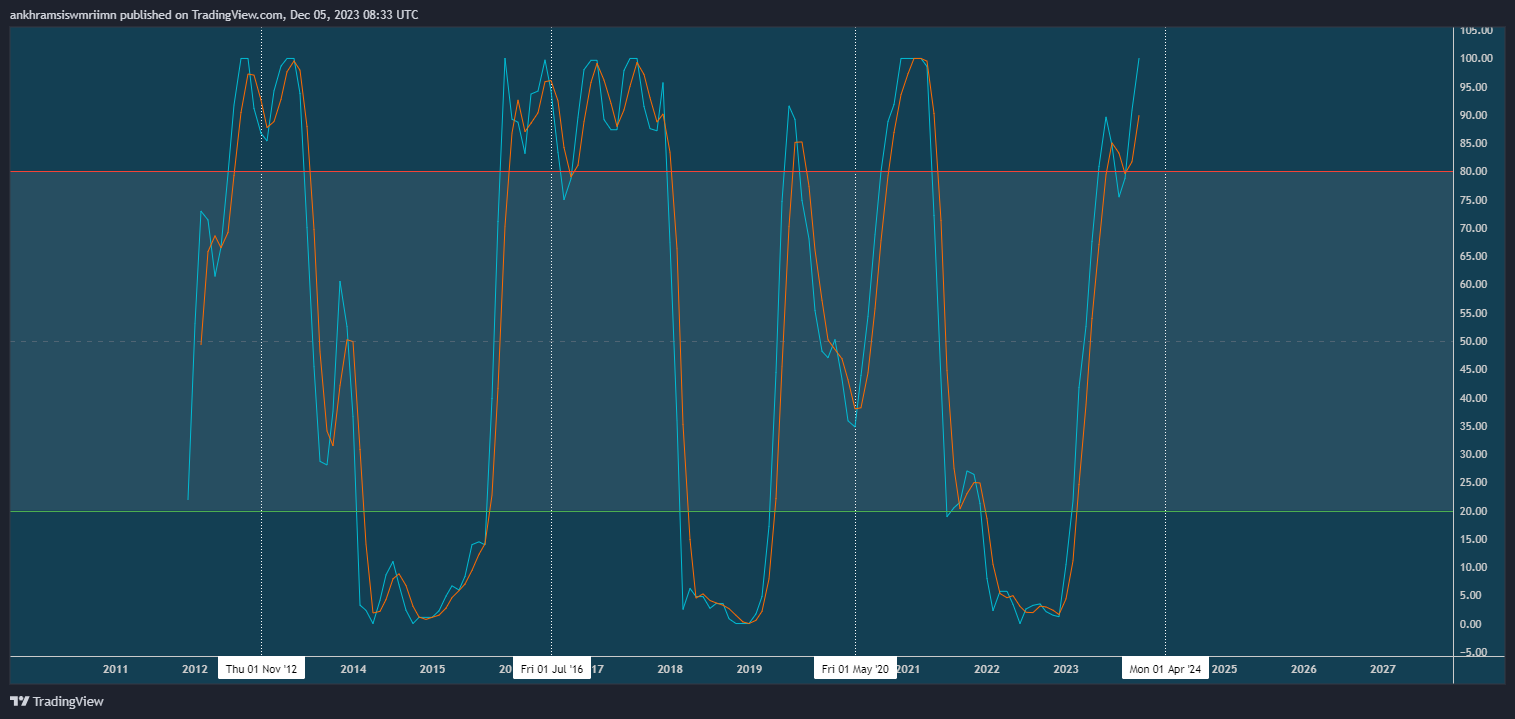The height and width of the screenshot is (719, 1515).
Task: Click the 2014 label on the time axis
Action: click(353, 669)
